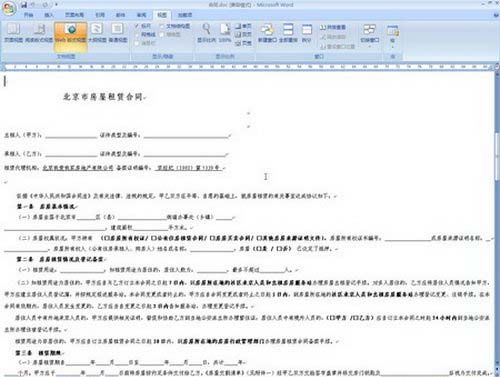The image size is (500, 377).
Task: Click heading 第三条 租赁期限
Action: point(39,353)
